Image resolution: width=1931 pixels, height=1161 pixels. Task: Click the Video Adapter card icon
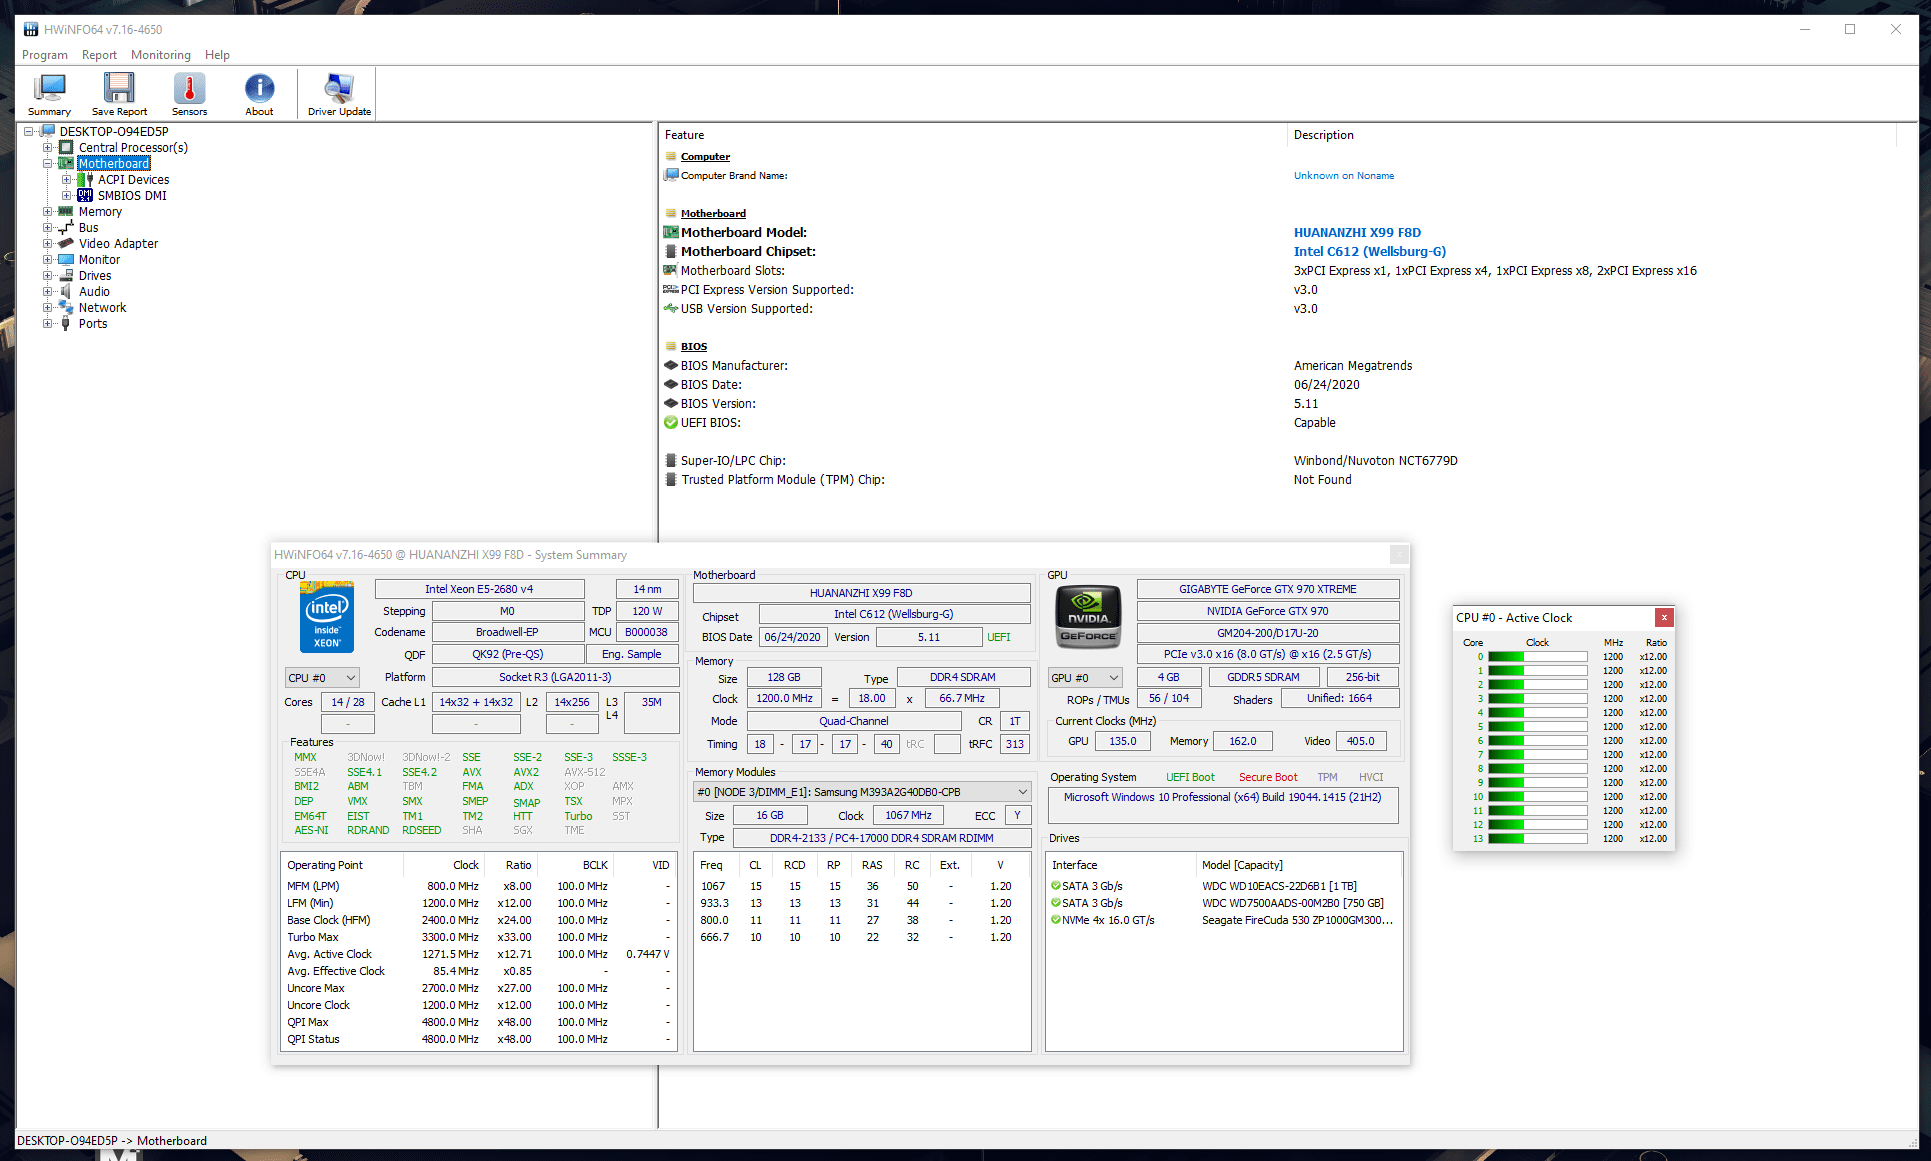click(66, 243)
